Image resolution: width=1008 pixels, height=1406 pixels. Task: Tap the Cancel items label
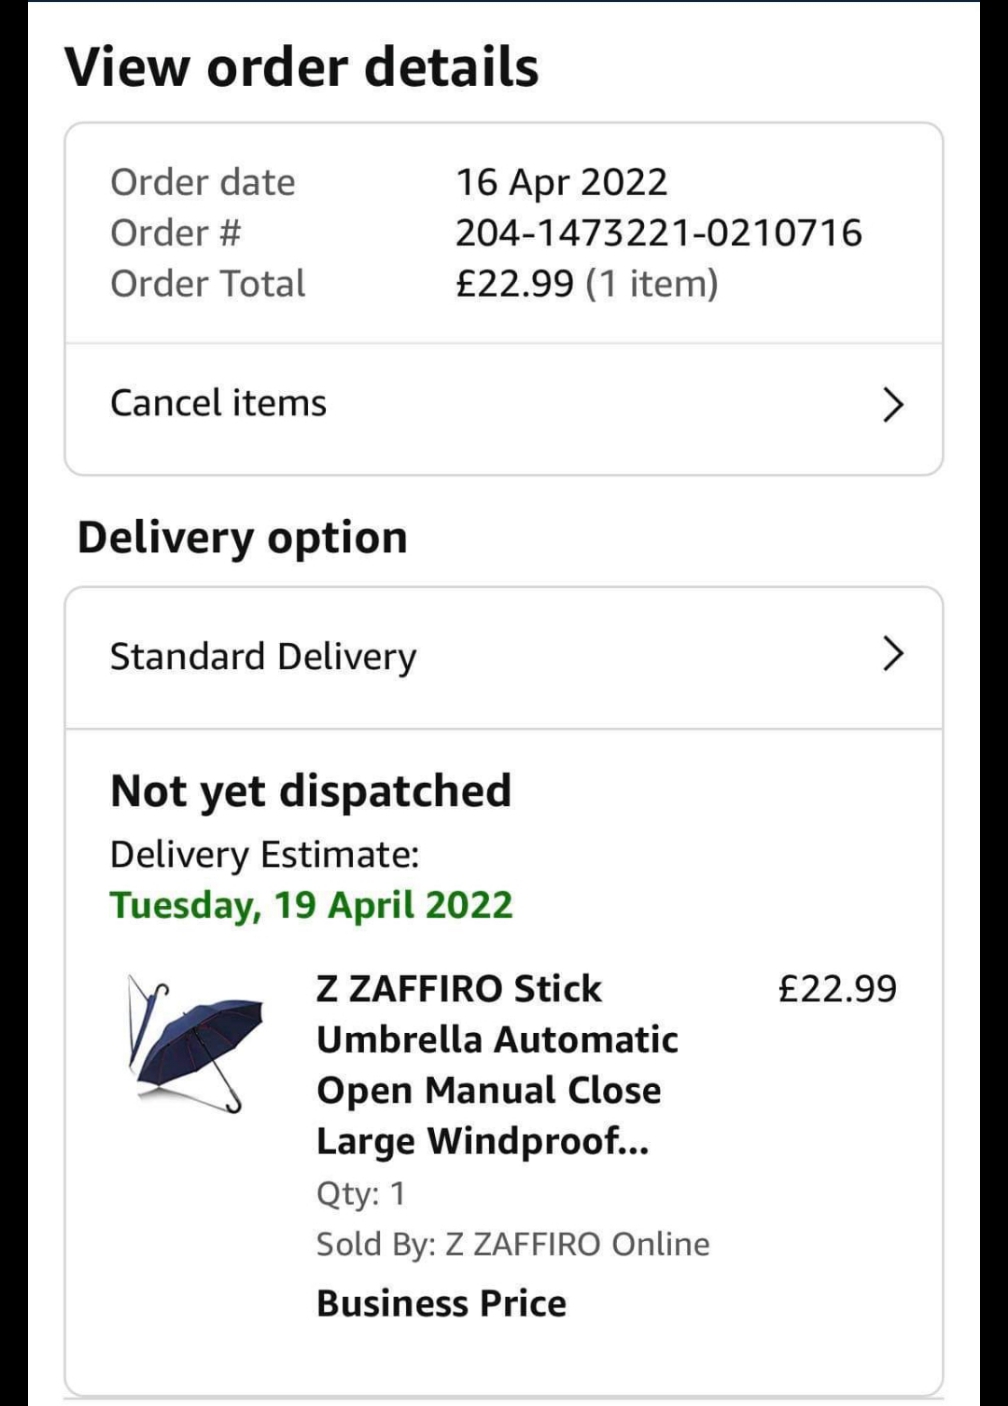click(x=218, y=403)
